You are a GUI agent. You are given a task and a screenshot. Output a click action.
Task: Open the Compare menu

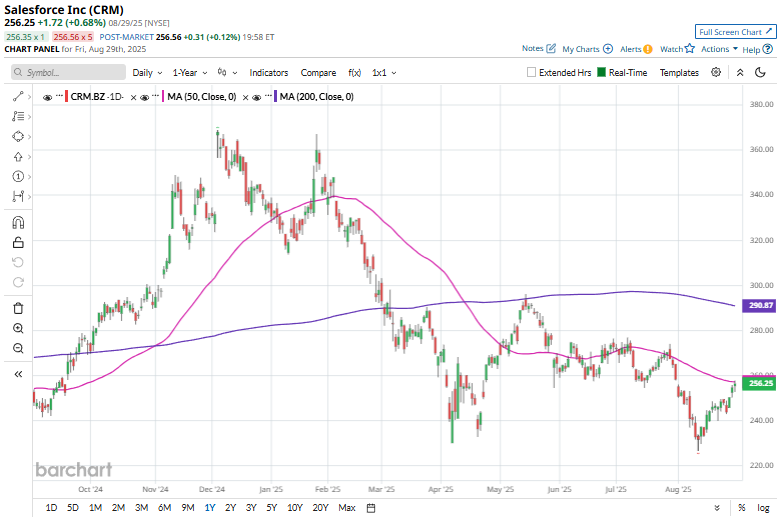point(318,73)
